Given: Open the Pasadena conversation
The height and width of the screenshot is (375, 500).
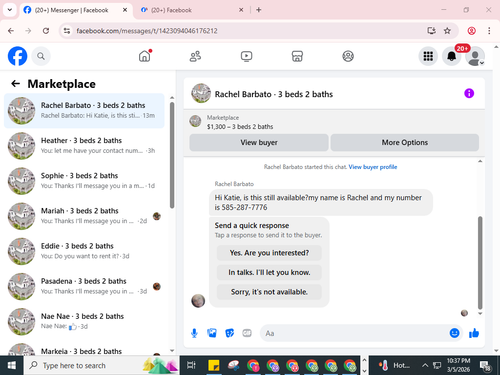Looking at the screenshot, I should 84,286.
